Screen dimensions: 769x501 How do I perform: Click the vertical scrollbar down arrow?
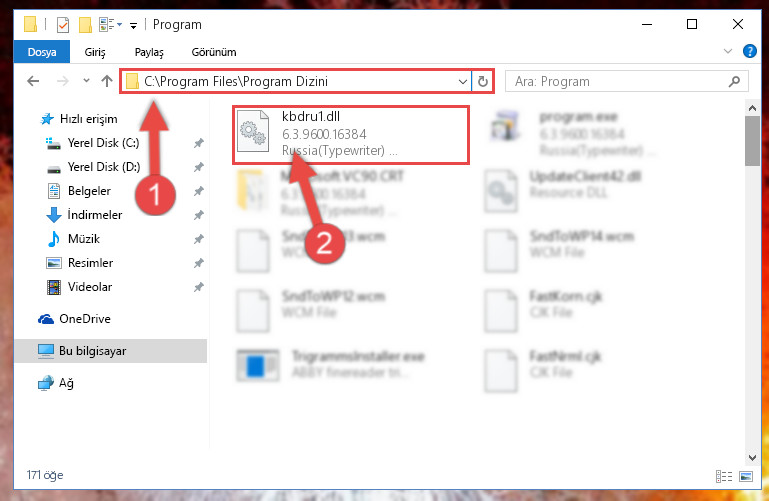point(752,458)
